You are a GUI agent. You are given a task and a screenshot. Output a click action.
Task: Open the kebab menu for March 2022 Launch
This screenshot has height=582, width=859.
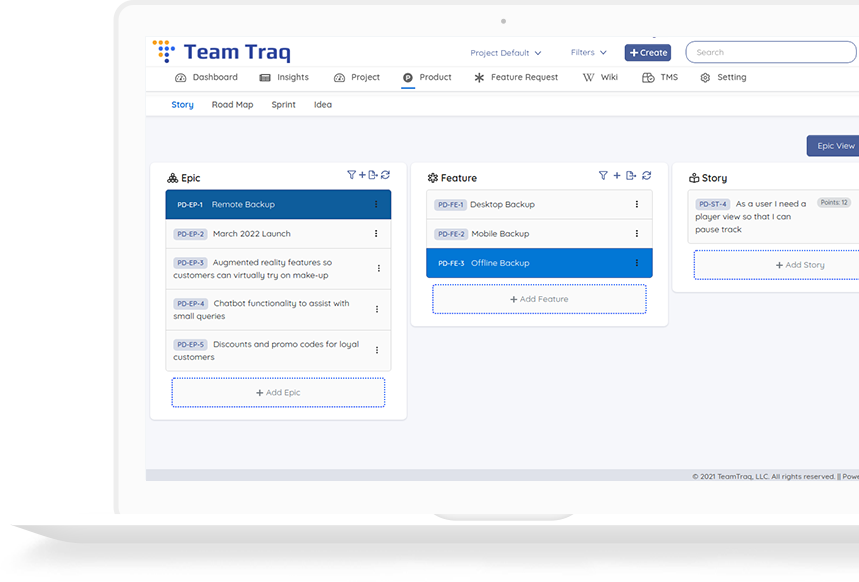376,233
